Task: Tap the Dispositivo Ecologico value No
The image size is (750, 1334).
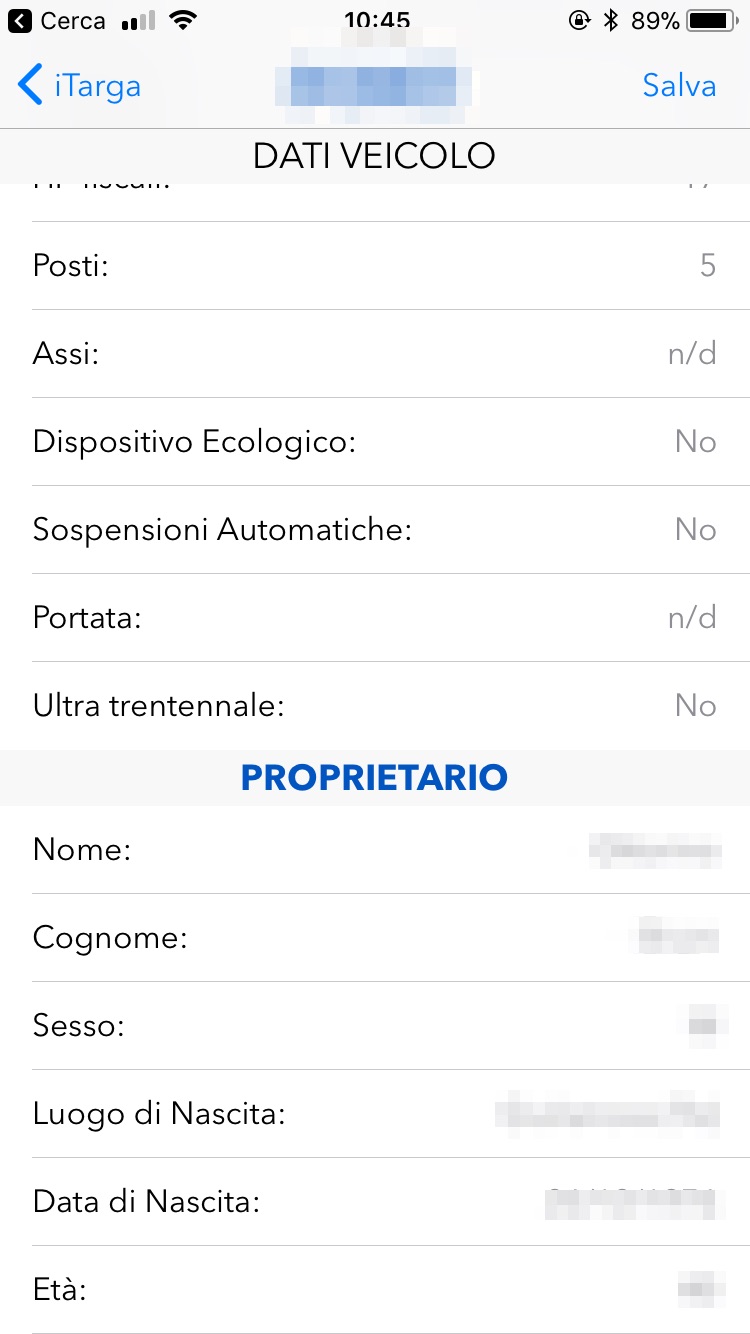Action: (695, 442)
